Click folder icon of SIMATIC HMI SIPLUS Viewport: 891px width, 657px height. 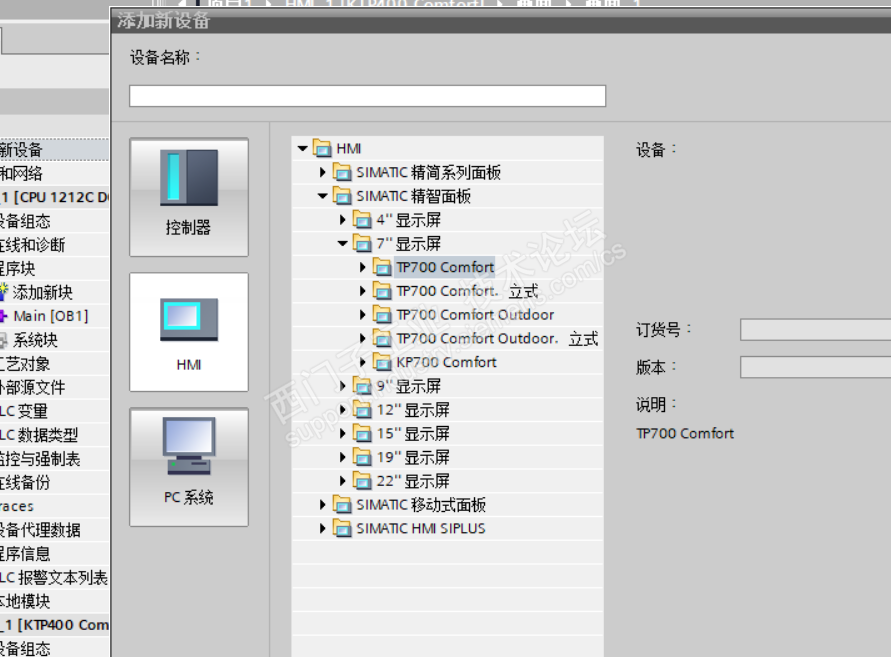[x=342, y=528]
